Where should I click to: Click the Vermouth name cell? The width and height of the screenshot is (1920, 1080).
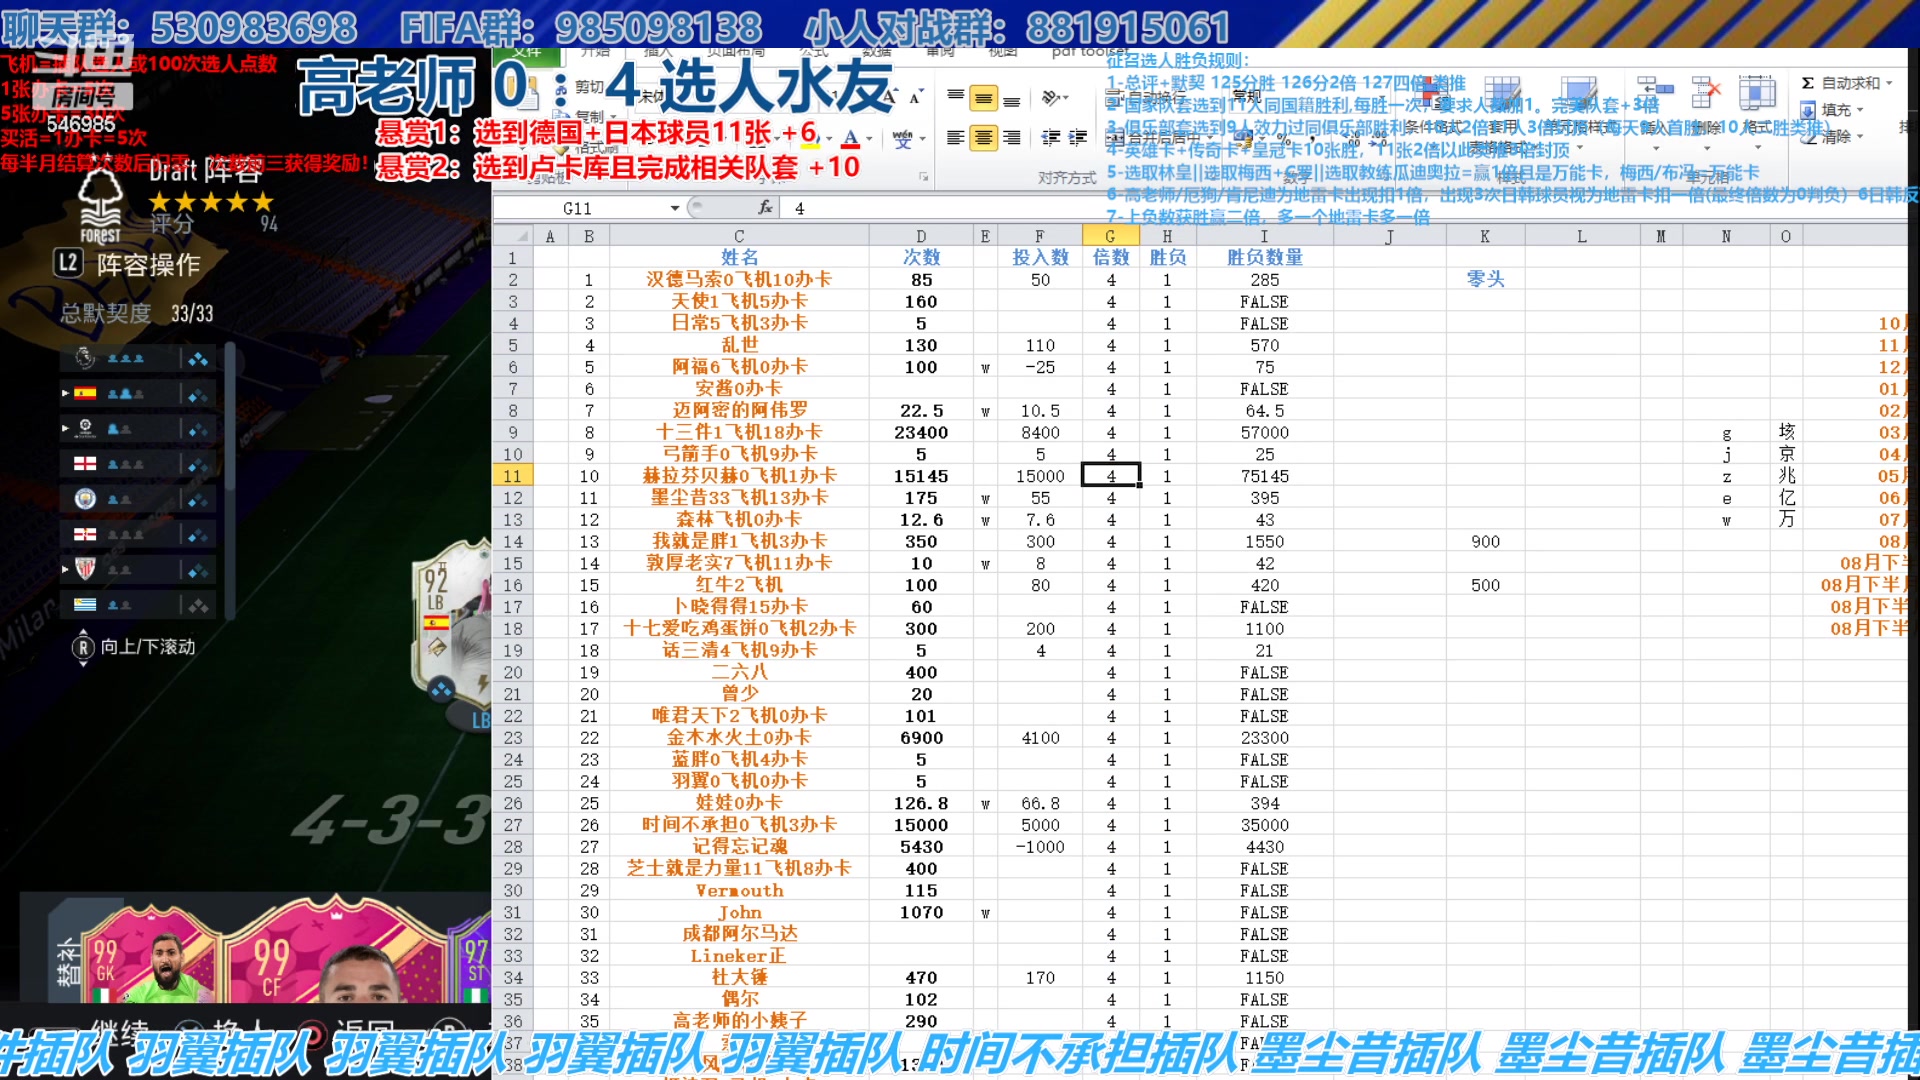click(739, 891)
